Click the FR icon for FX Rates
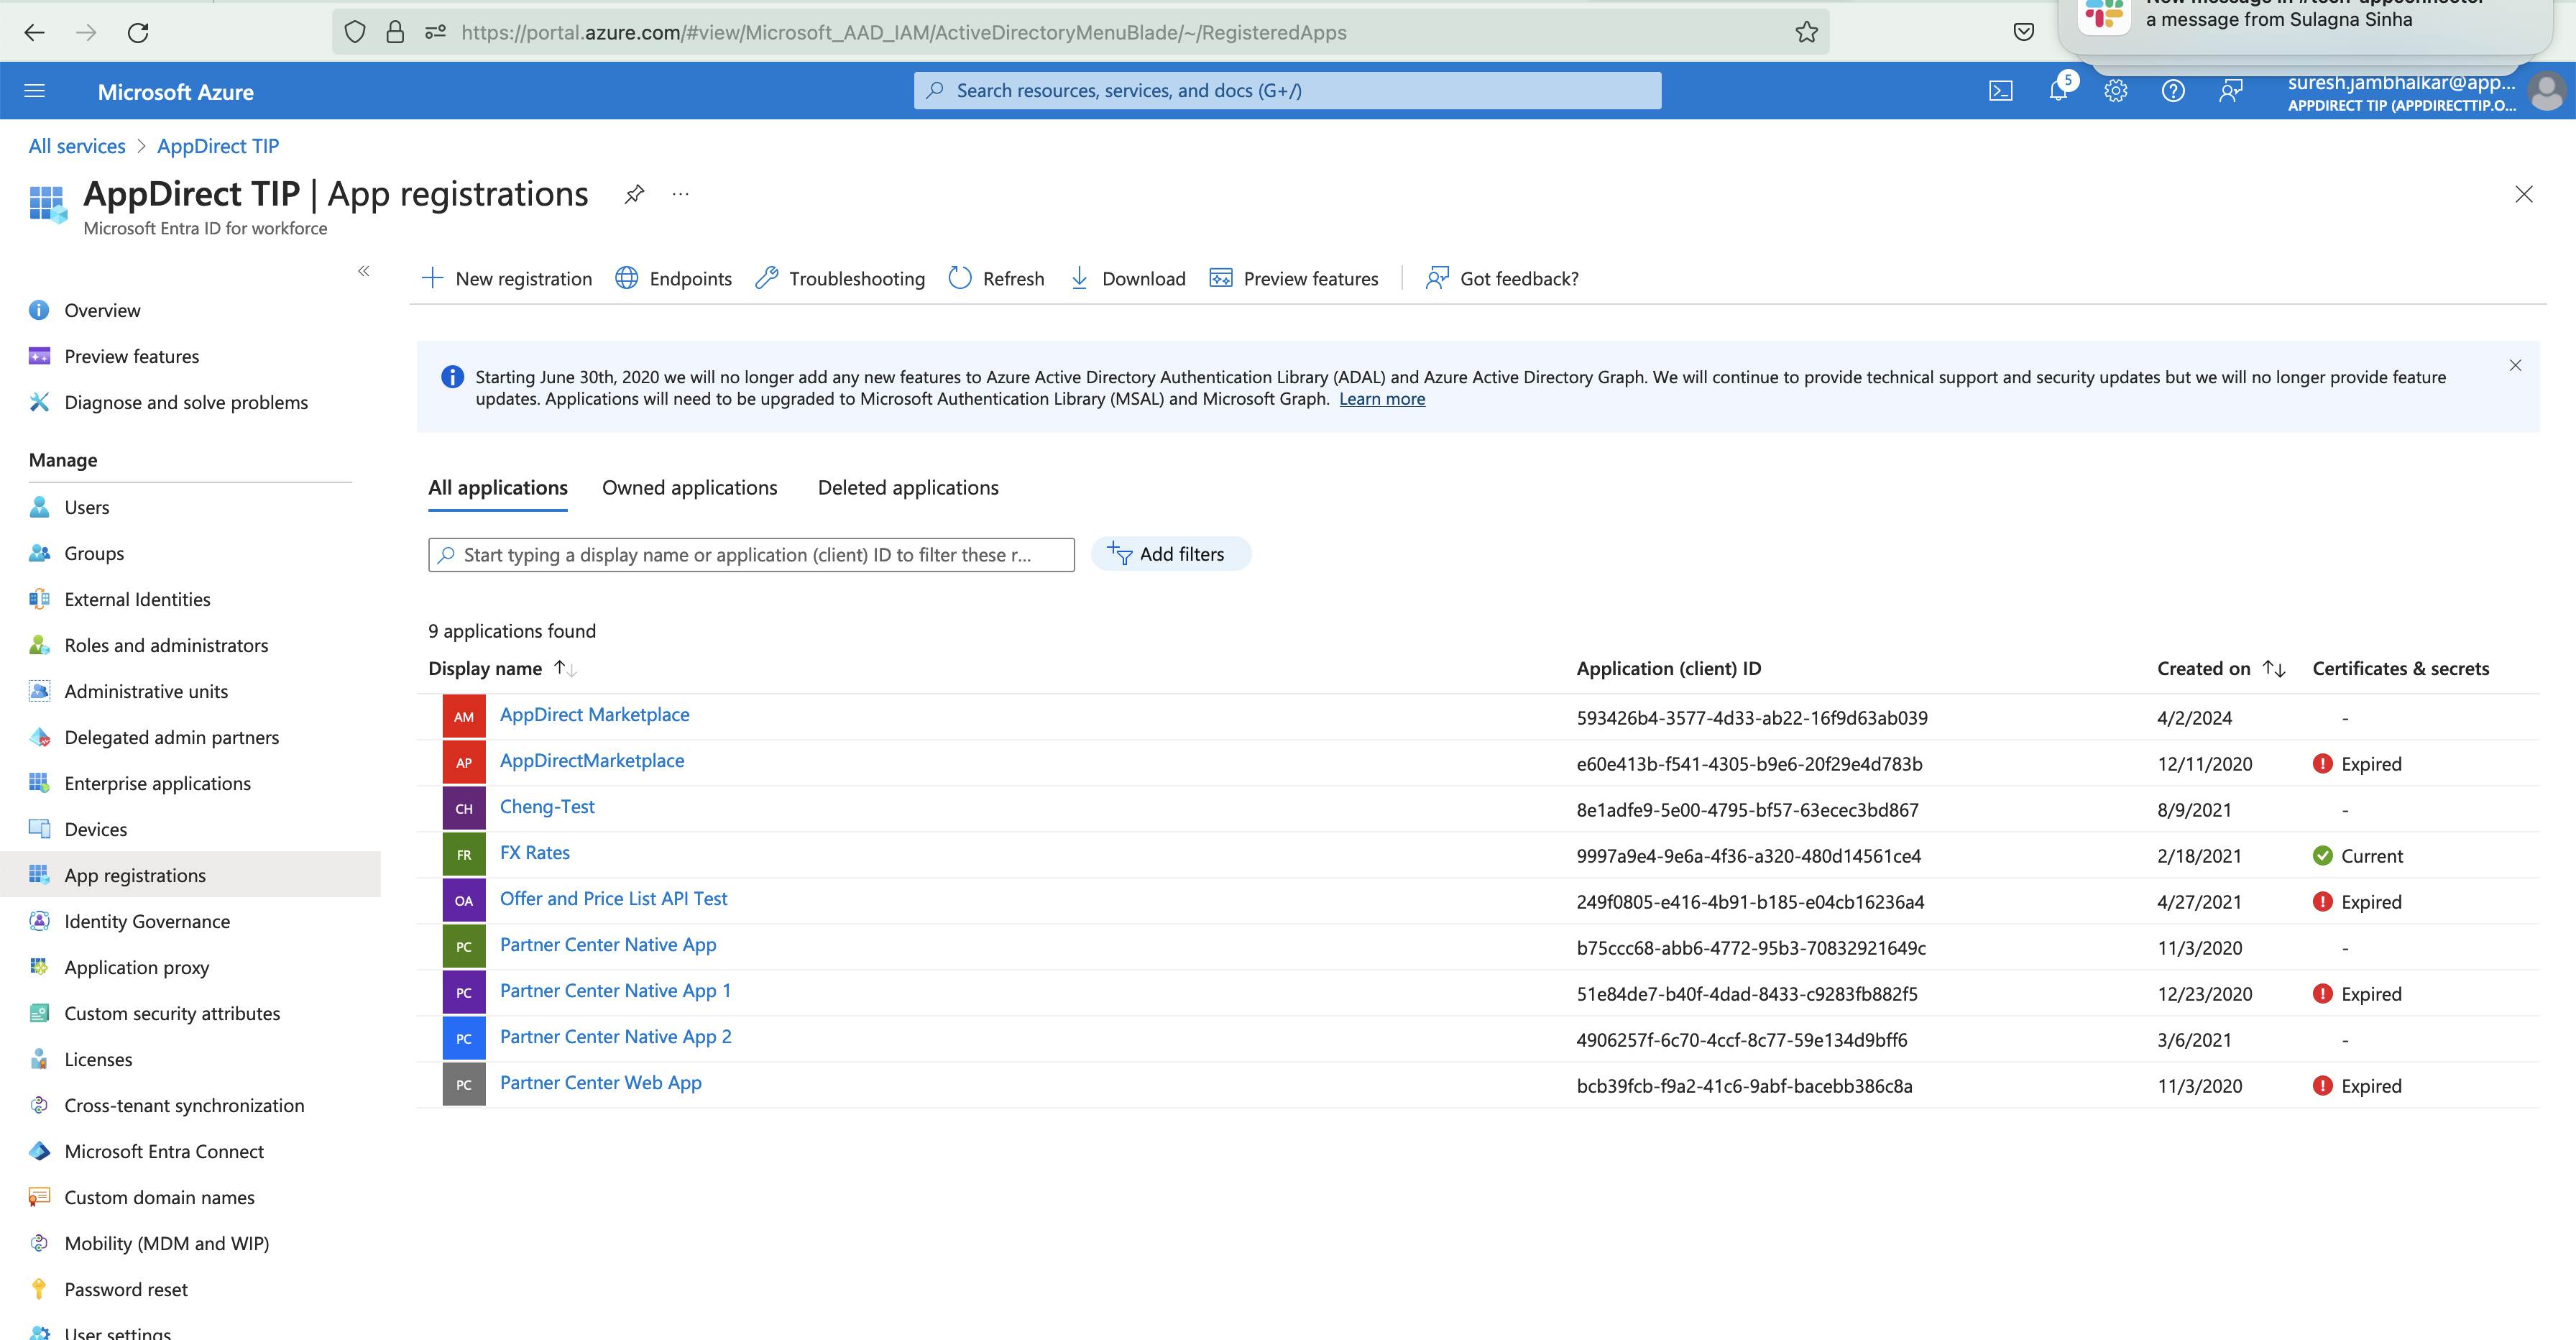The width and height of the screenshot is (2576, 1340). [x=464, y=854]
